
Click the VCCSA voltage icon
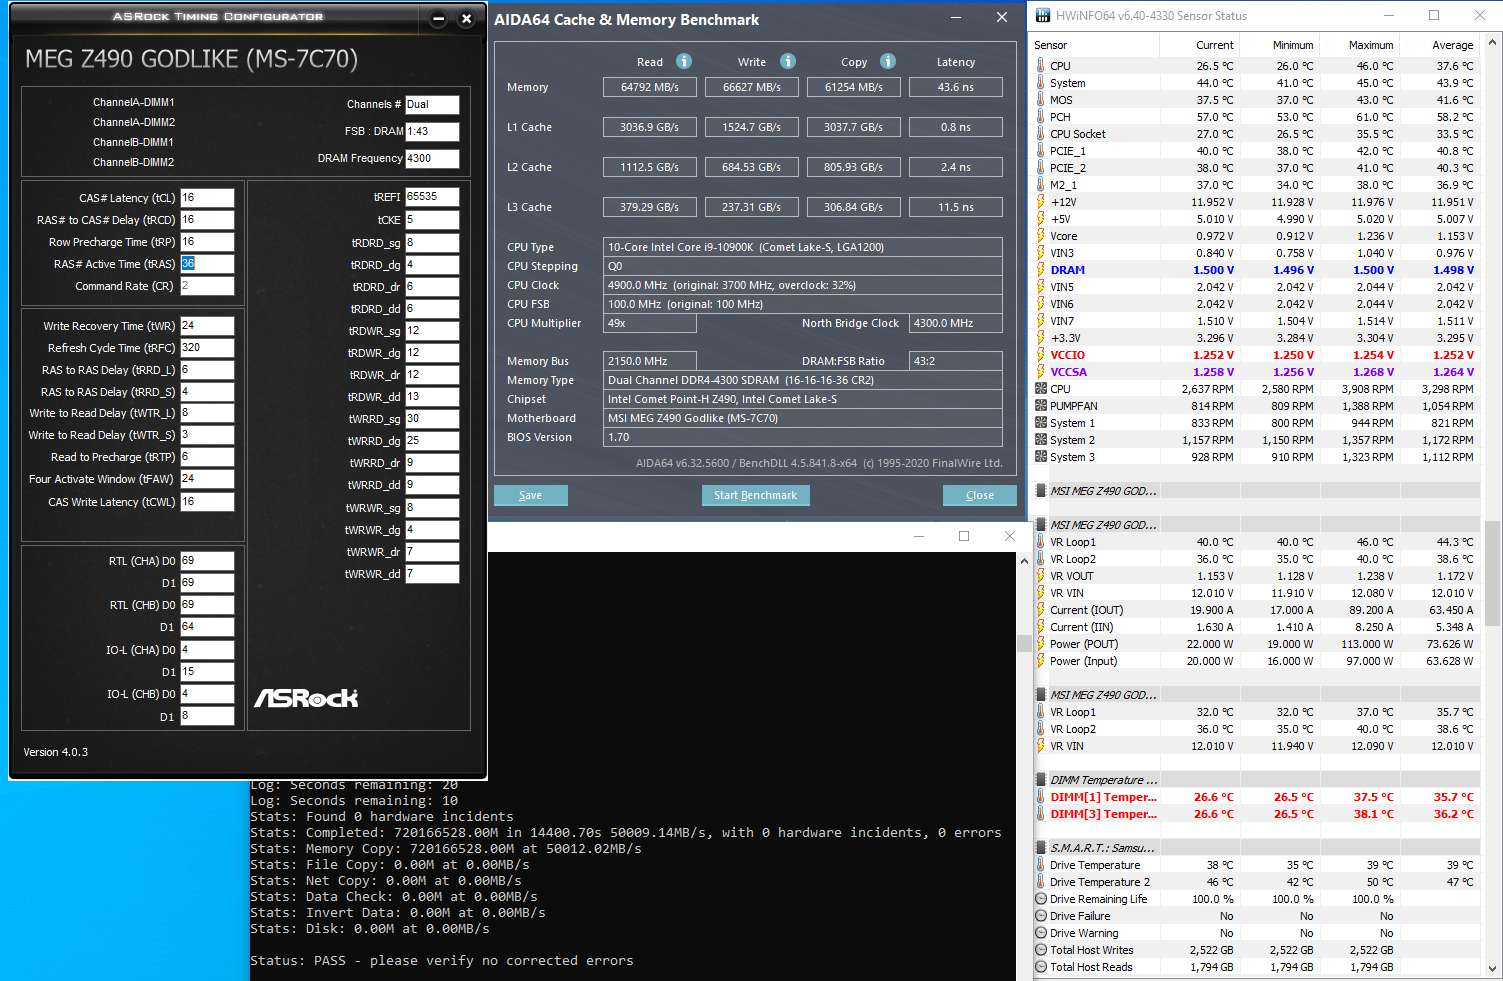tap(1041, 372)
